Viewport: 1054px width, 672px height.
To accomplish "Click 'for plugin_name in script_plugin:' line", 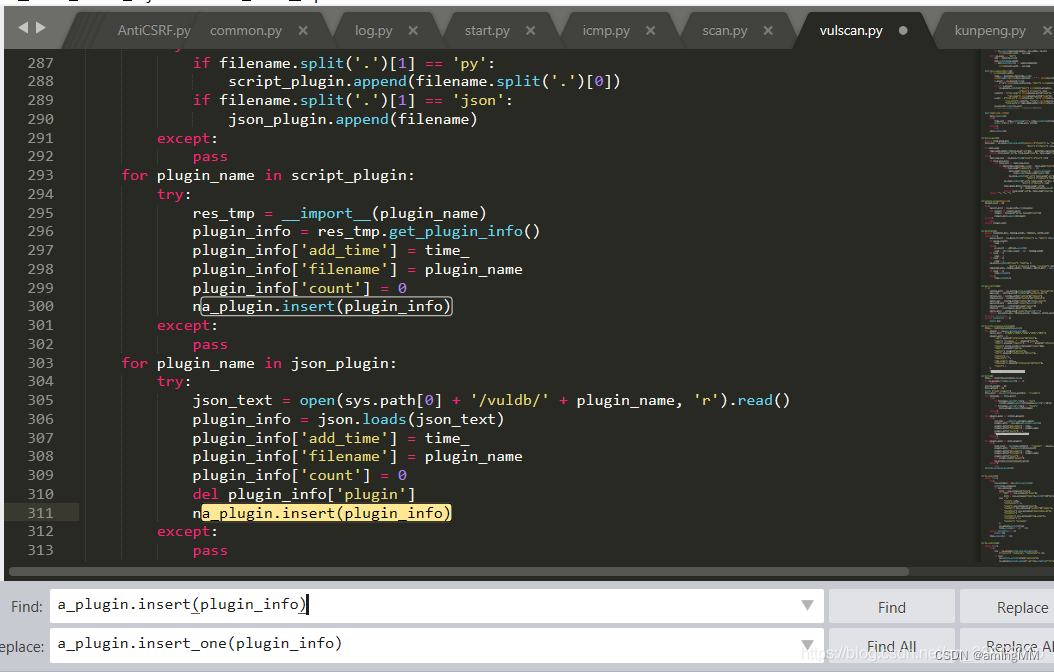I will tap(268, 175).
